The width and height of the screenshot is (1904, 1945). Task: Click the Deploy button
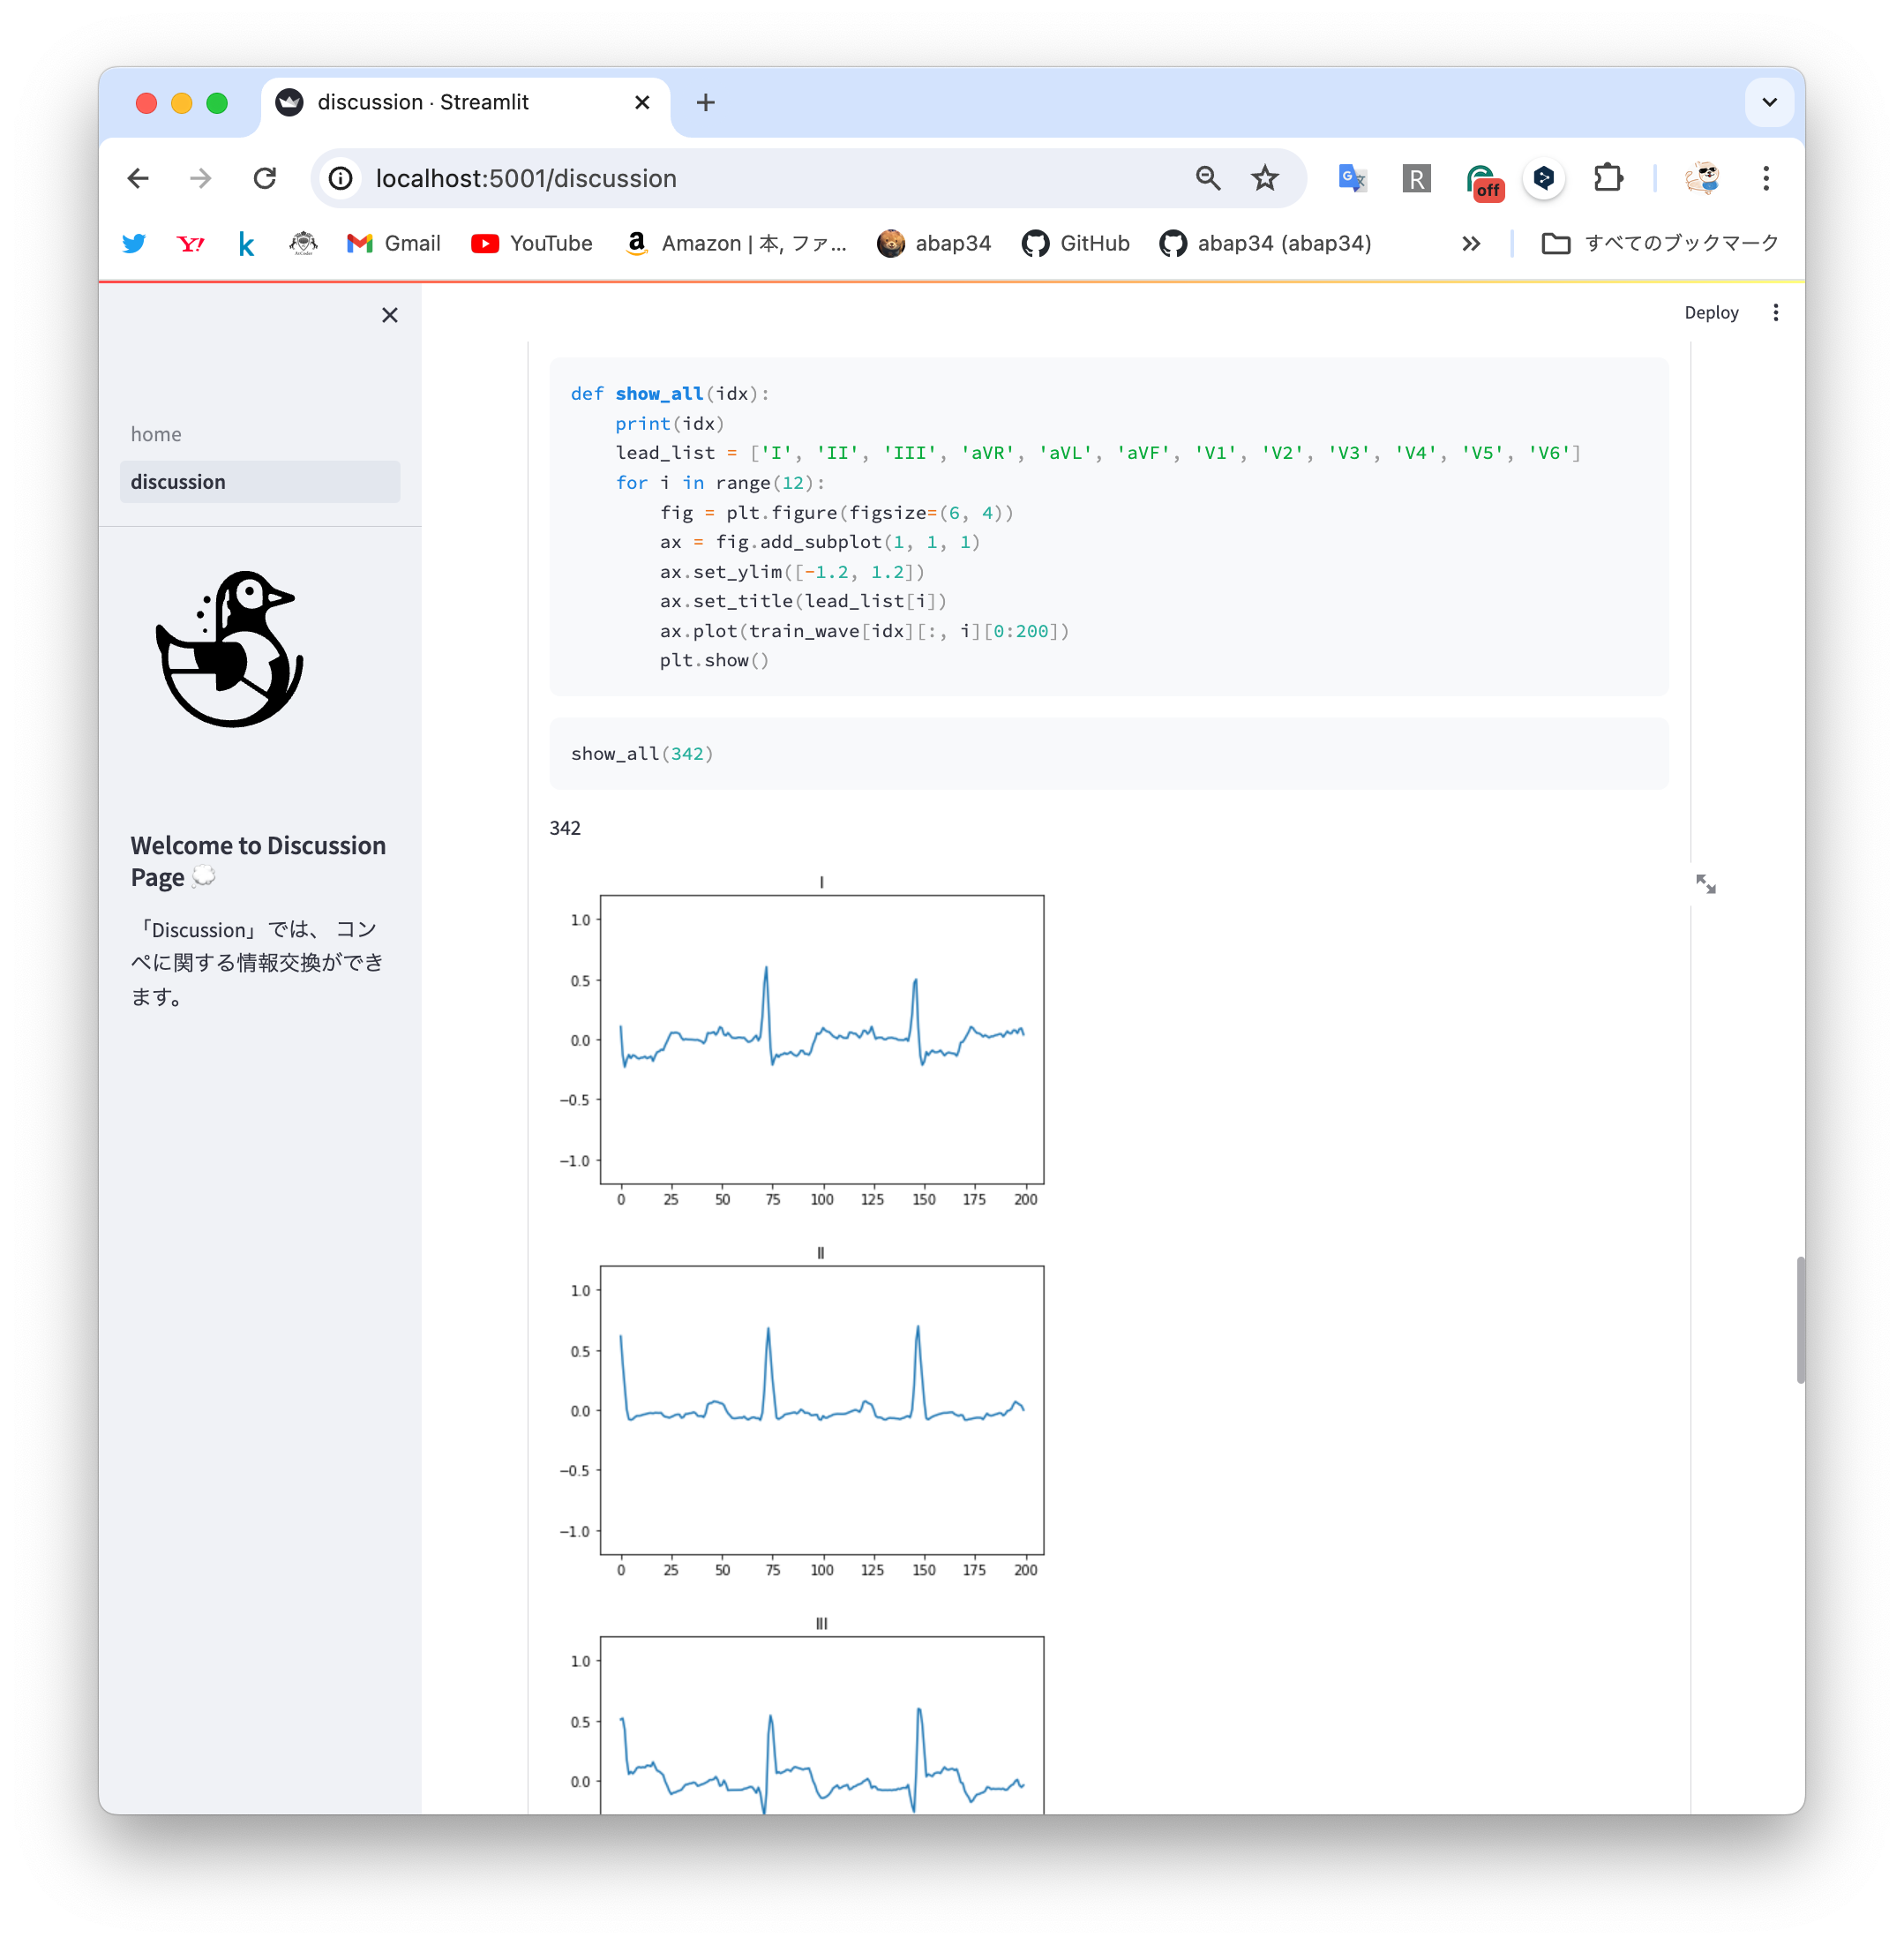point(1711,313)
